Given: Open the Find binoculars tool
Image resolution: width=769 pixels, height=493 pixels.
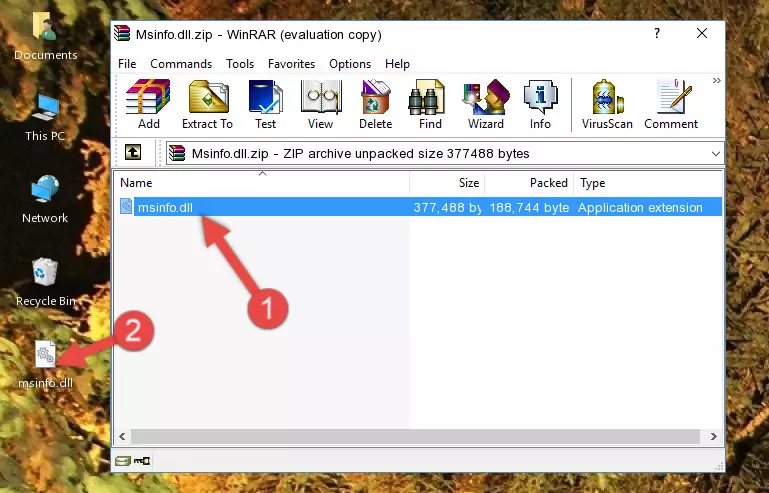Looking at the screenshot, I should pos(430,104).
